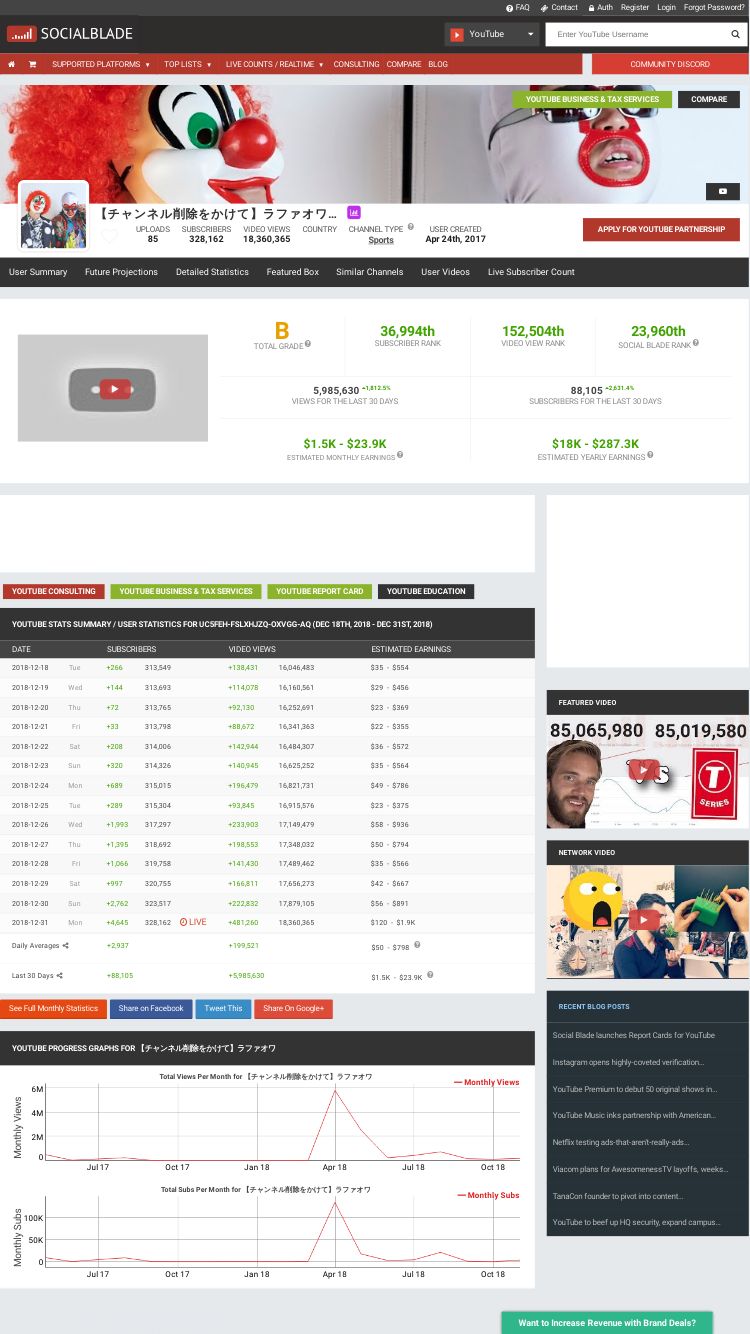Screen dimensions: 750x1334
Task: Click Want to Increase Revenue with Brand Deals
Action: [x=607, y=1323]
